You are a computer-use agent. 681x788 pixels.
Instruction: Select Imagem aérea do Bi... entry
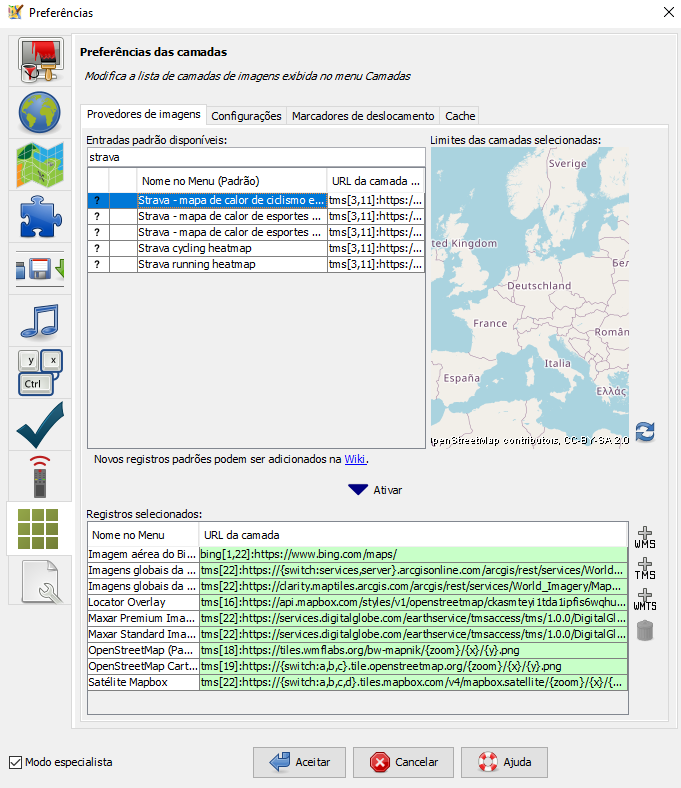[143, 554]
